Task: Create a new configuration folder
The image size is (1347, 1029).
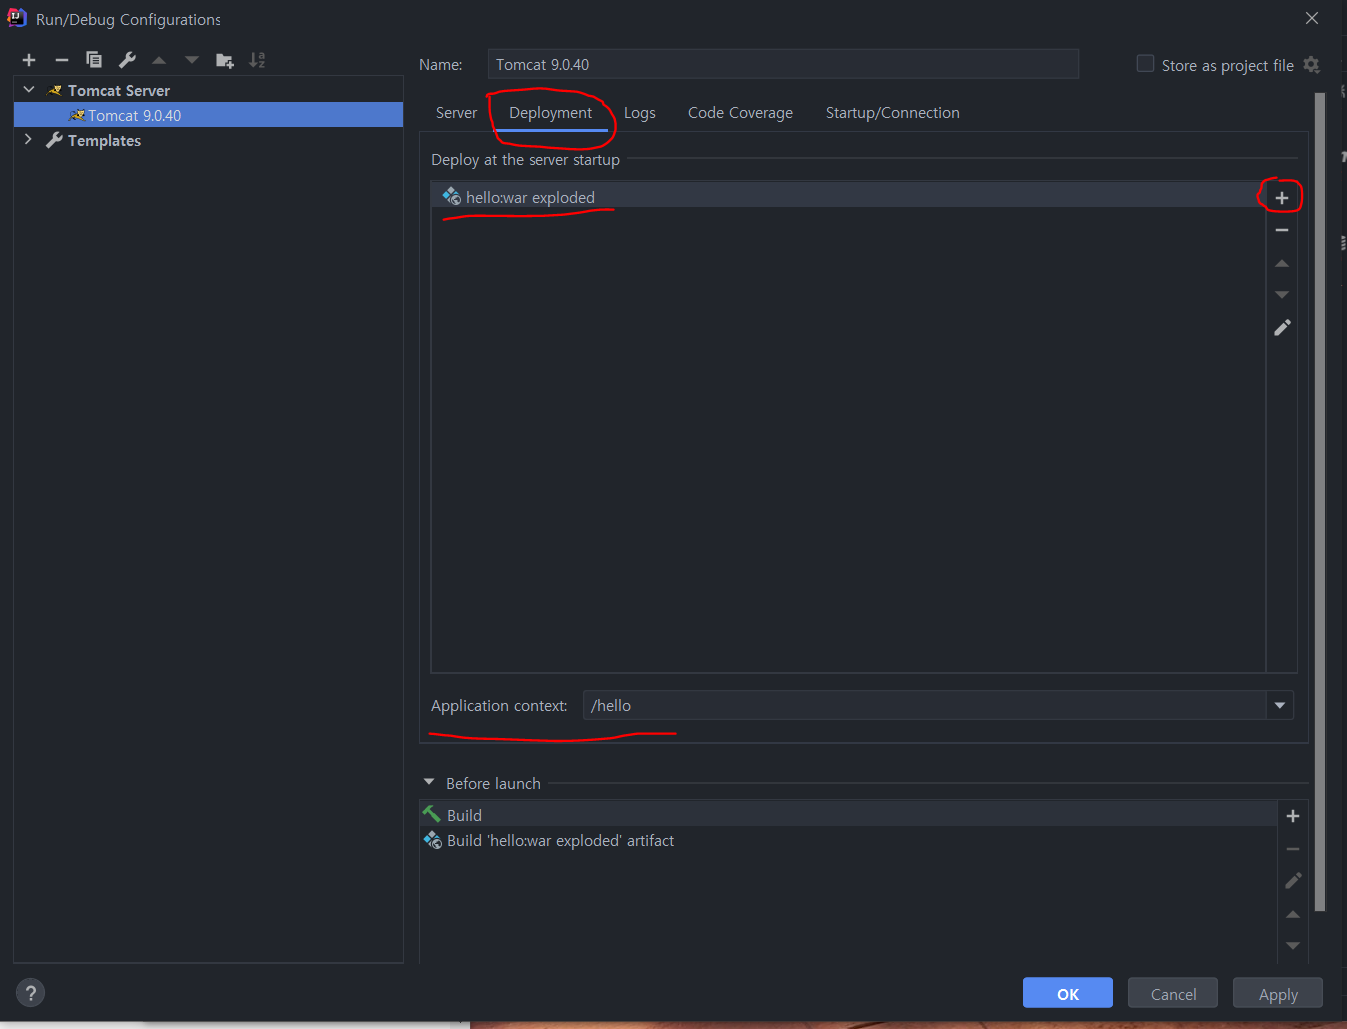Action: coord(225,60)
